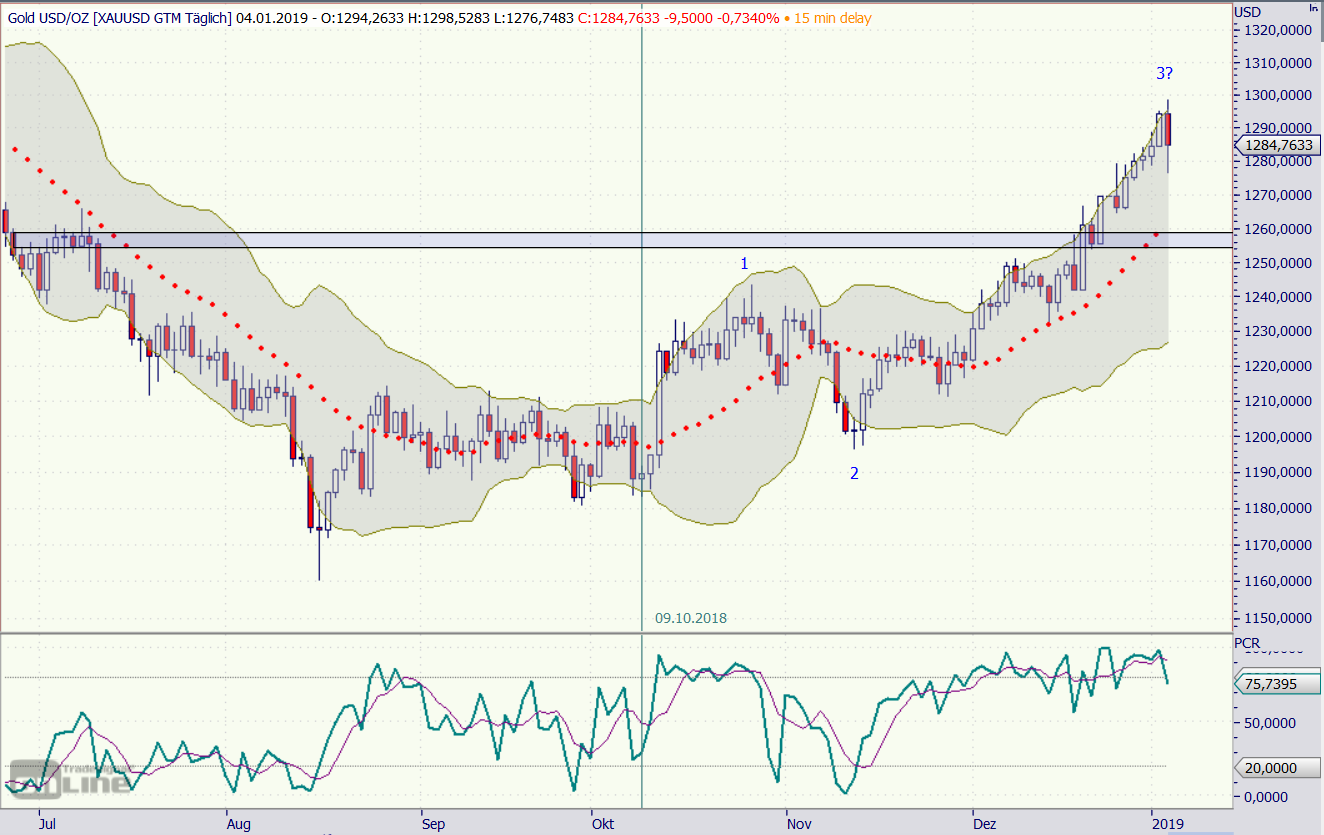1324x835 pixels.
Task: Click the '50,0000' PCR axis value
Action: pyautogui.click(x=1271, y=723)
